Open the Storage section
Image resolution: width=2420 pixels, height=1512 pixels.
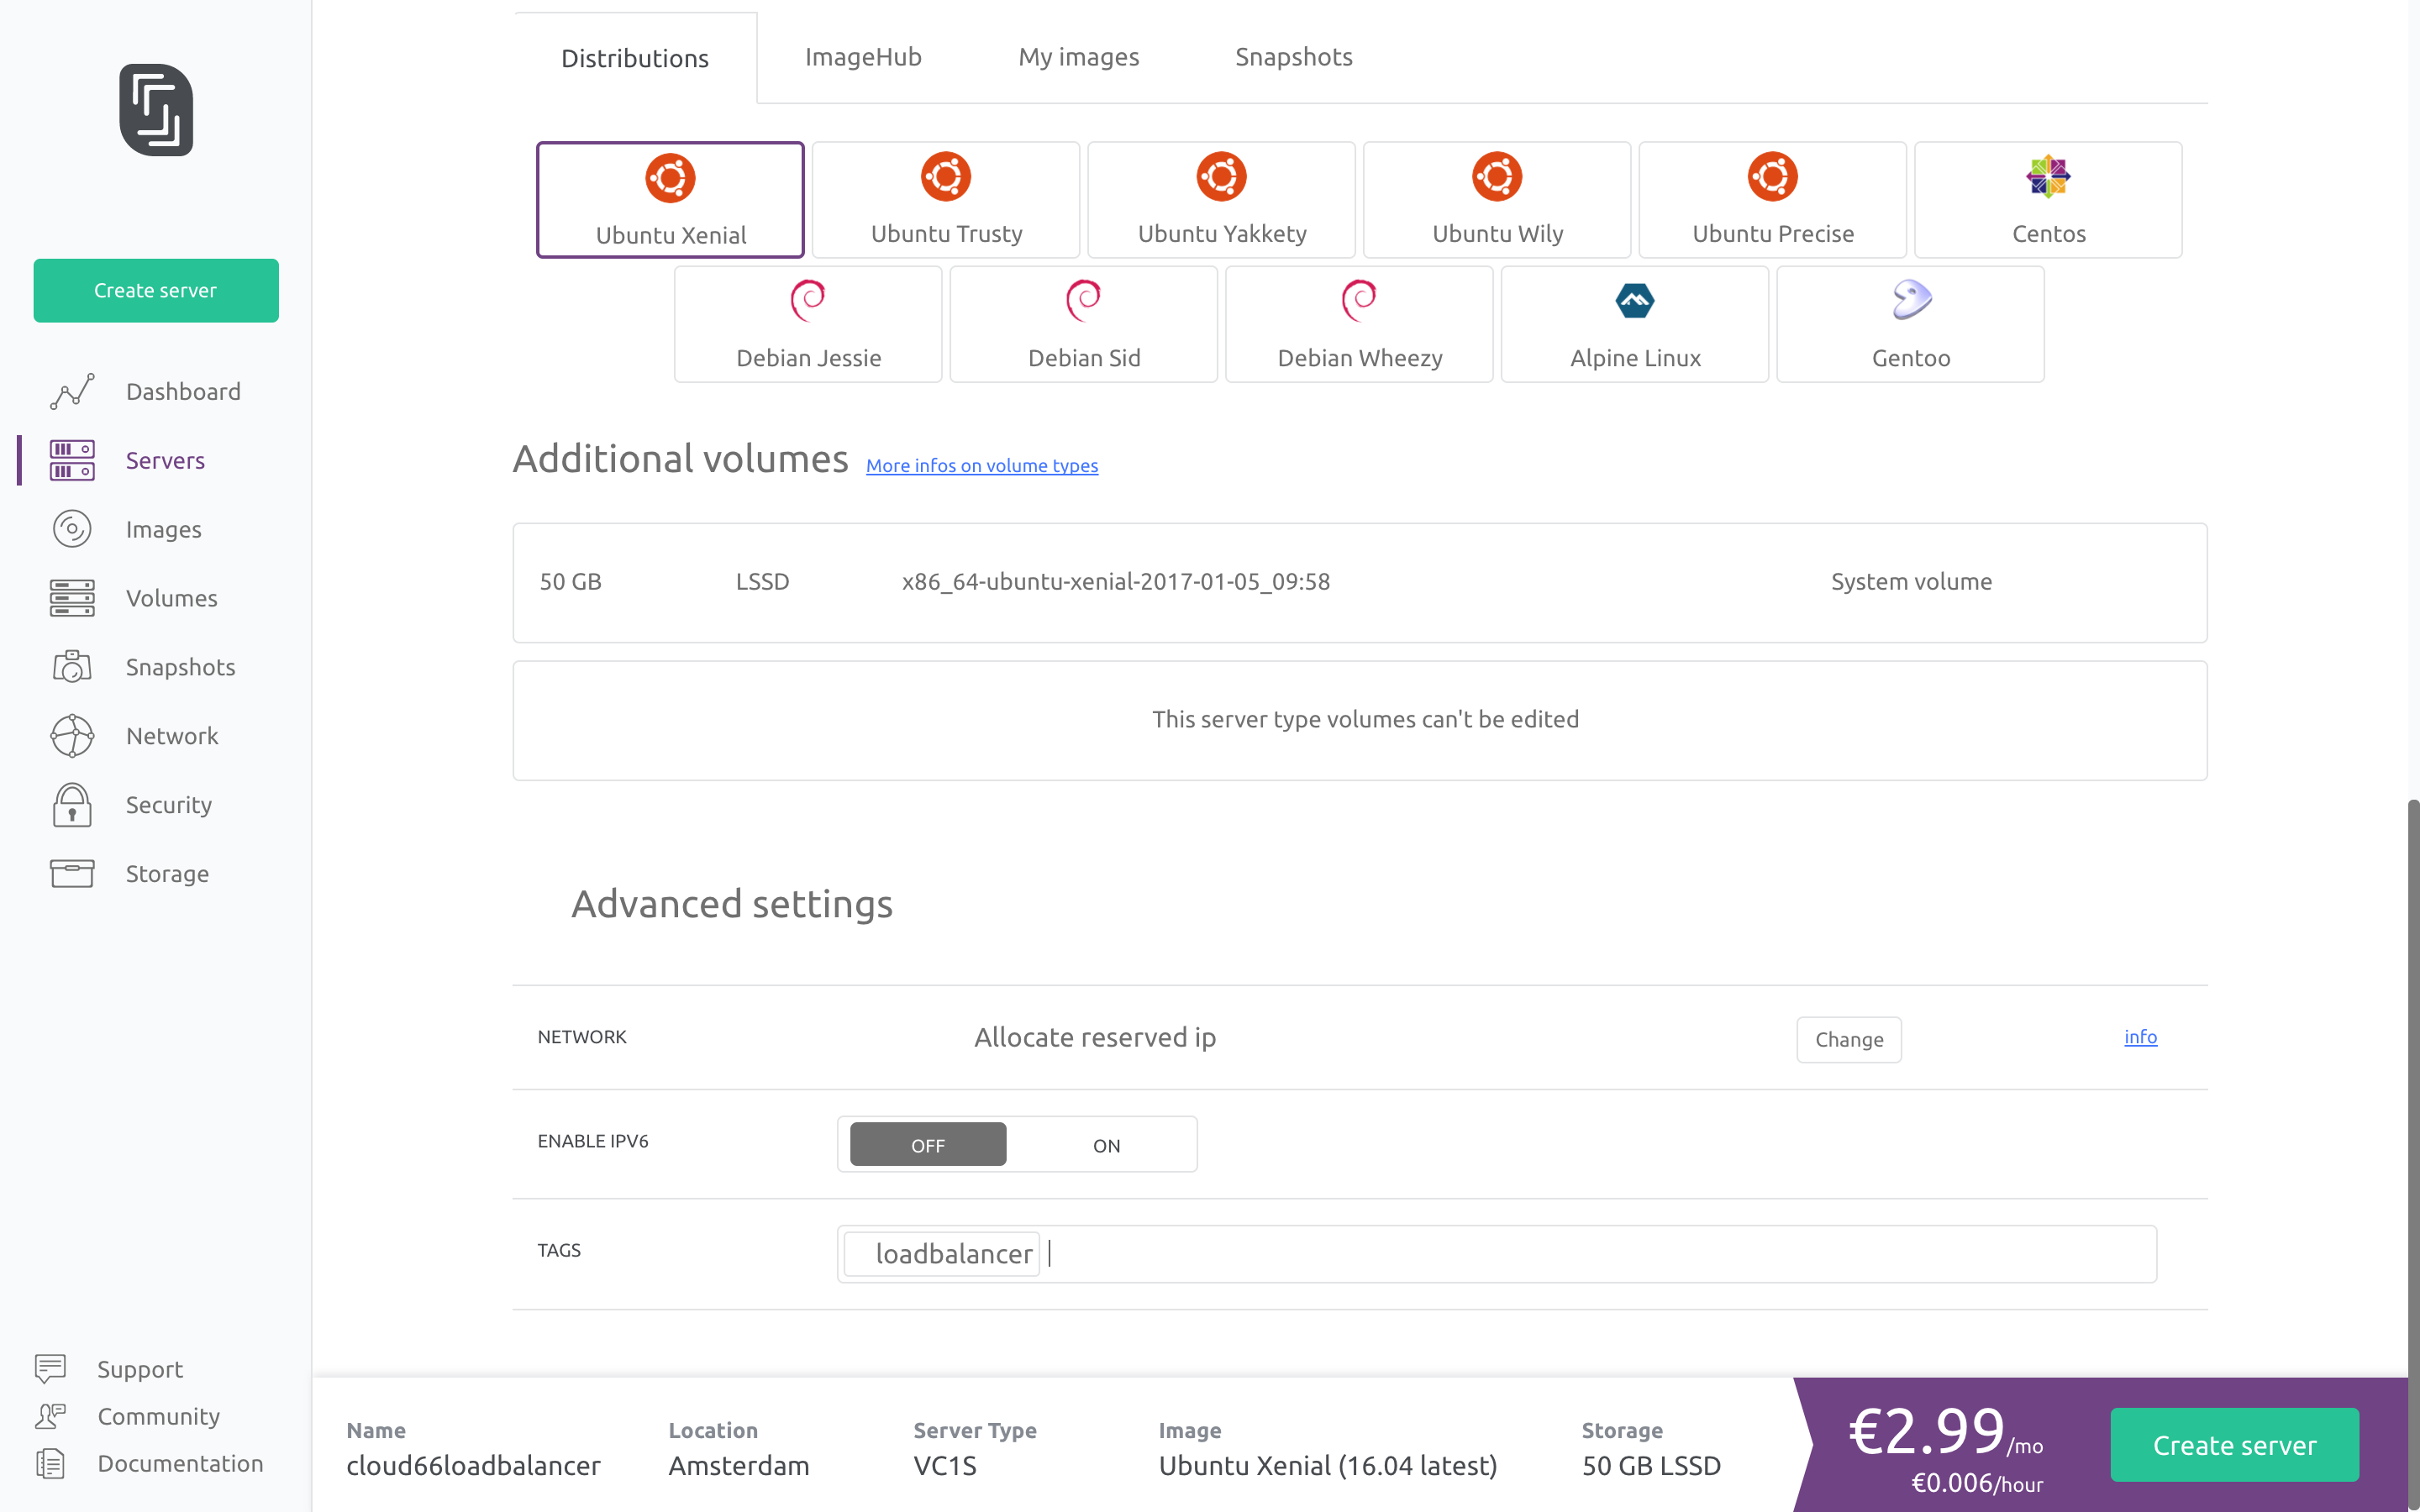click(x=166, y=873)
